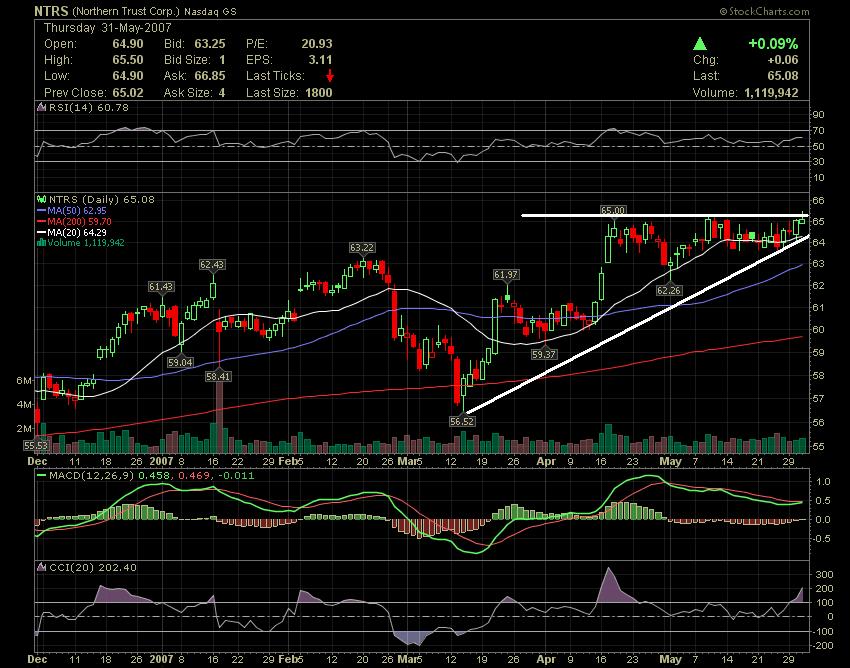Image resolution: width=850 pixels, height=668 pixels.
Task: Click the Last Size value 1800
Action: pos(319,93)
